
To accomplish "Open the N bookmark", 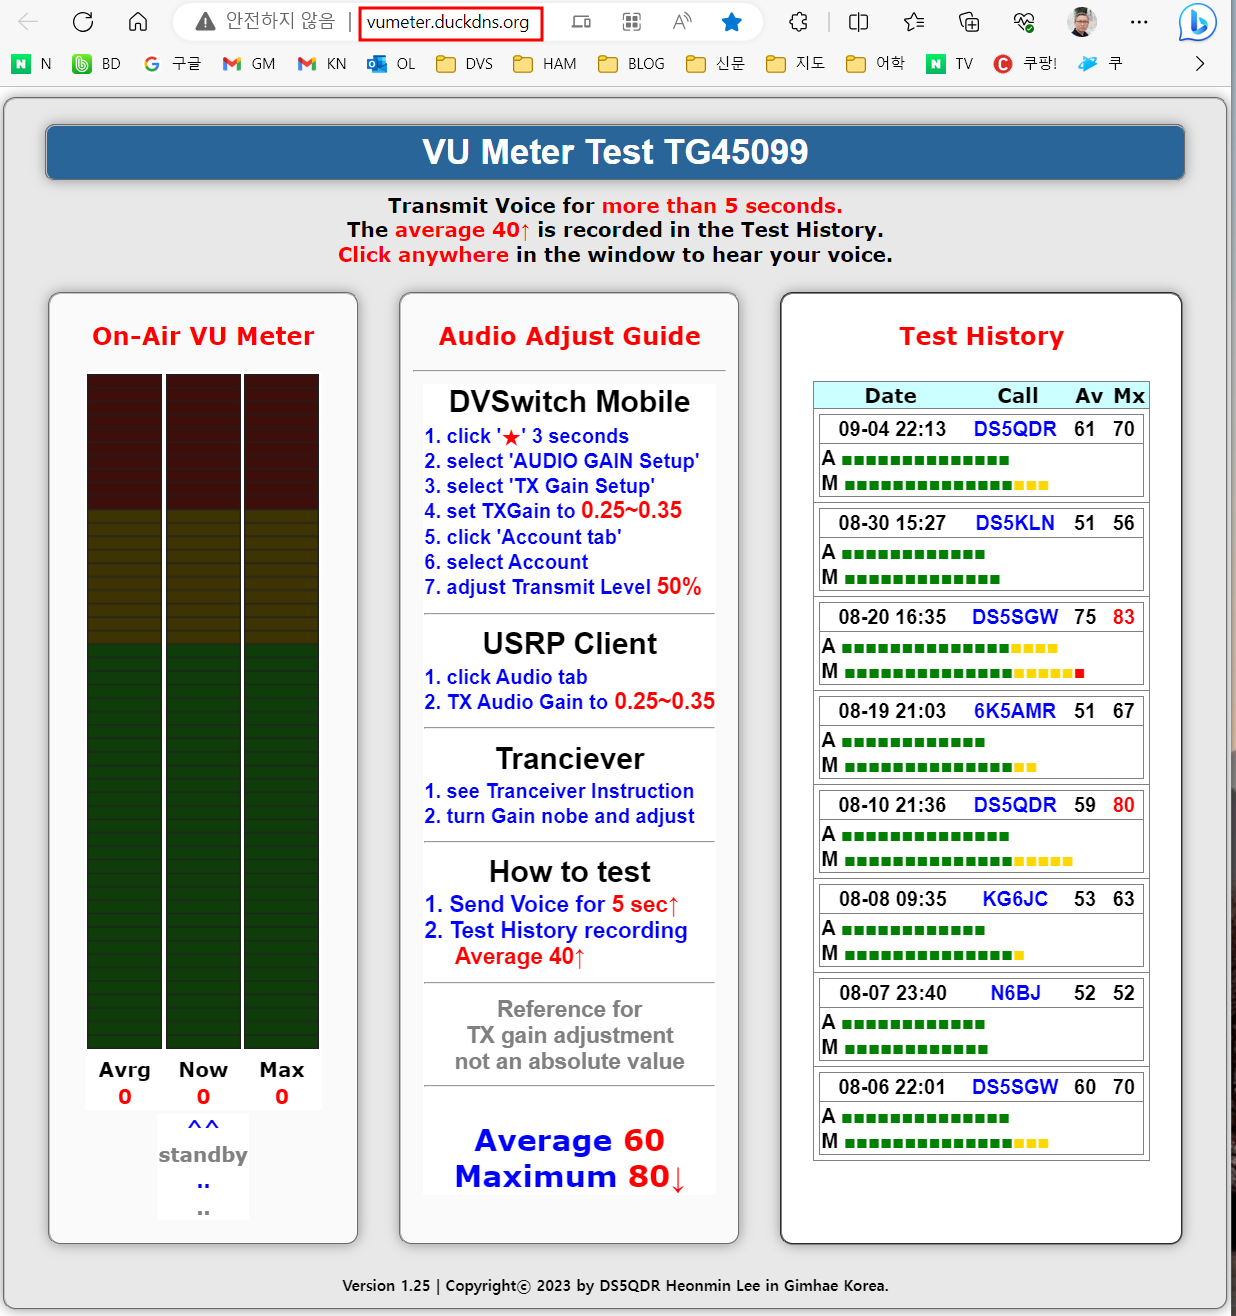I will 31,64.
